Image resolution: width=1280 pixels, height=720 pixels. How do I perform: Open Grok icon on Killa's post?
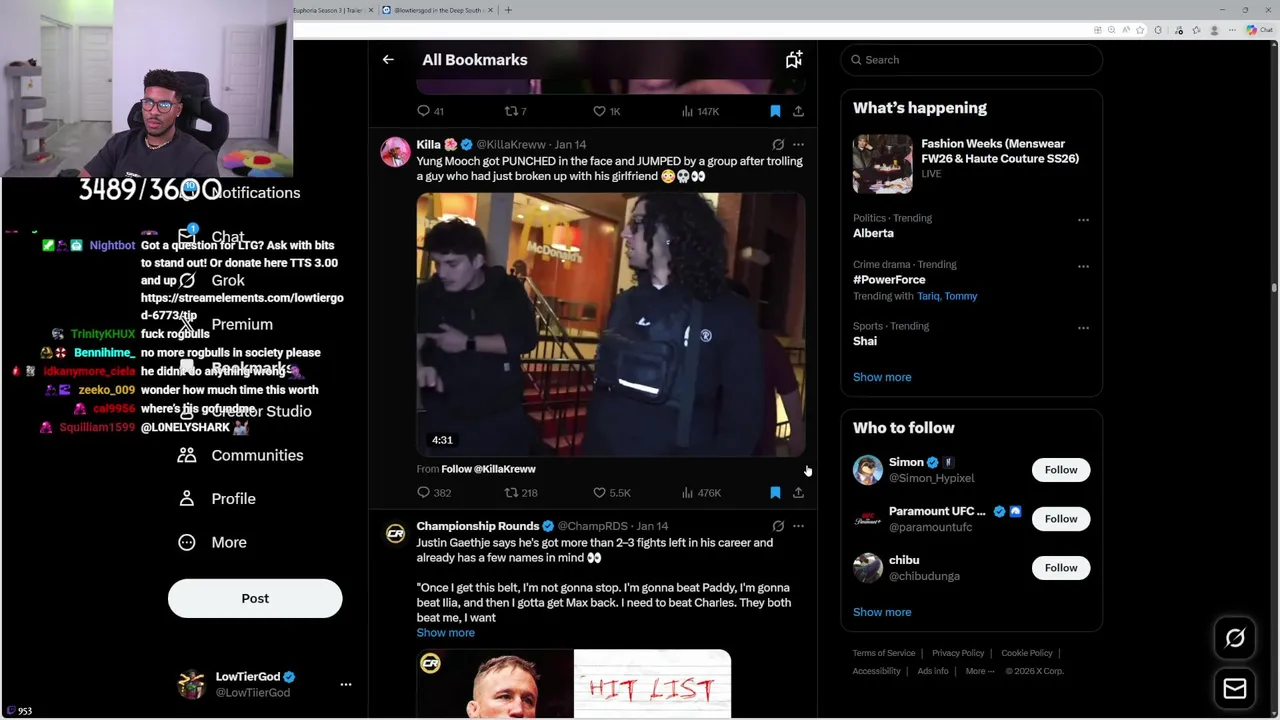point(778,145)
